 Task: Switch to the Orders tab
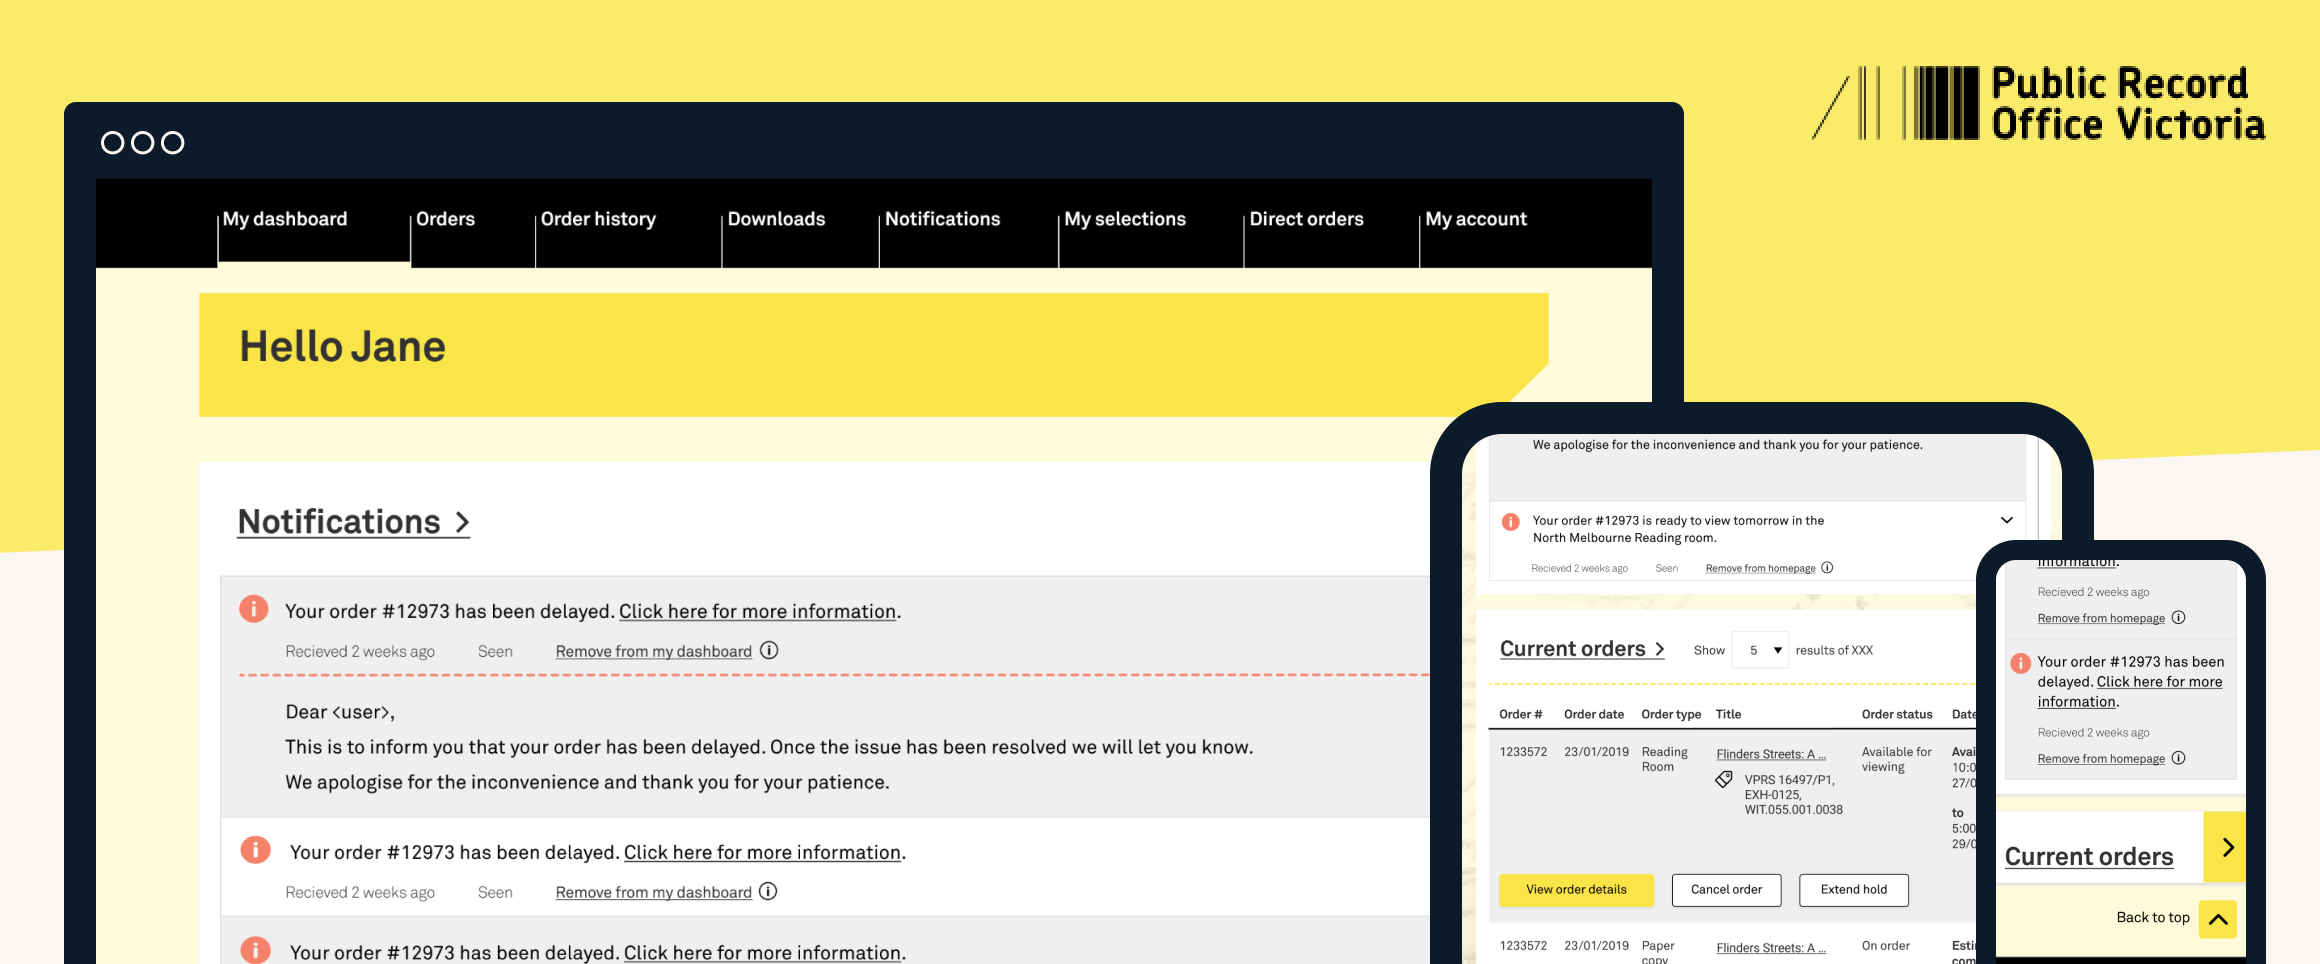point(445,219)
